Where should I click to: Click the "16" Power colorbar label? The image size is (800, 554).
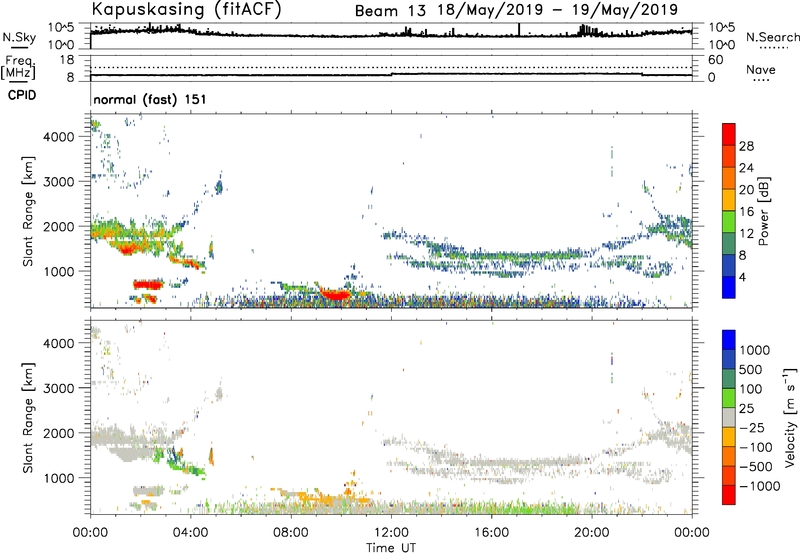click(746, 212)
